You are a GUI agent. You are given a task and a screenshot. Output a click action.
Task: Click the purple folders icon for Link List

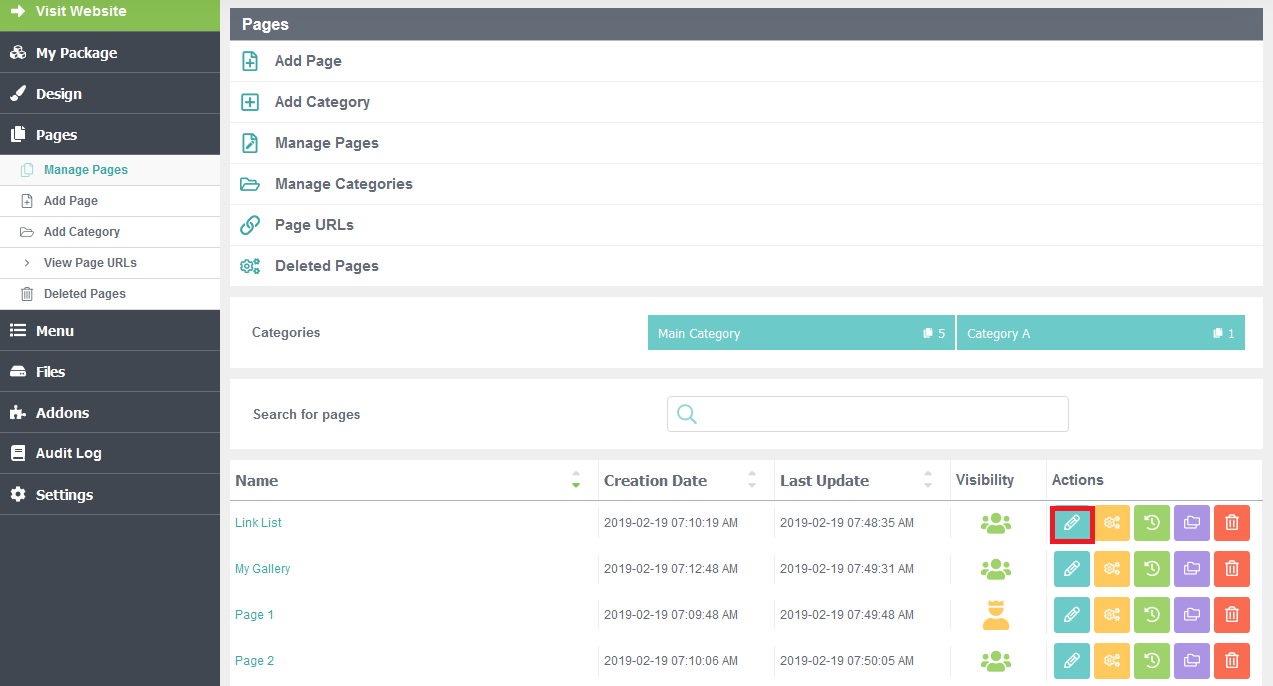coord(1191,523)
